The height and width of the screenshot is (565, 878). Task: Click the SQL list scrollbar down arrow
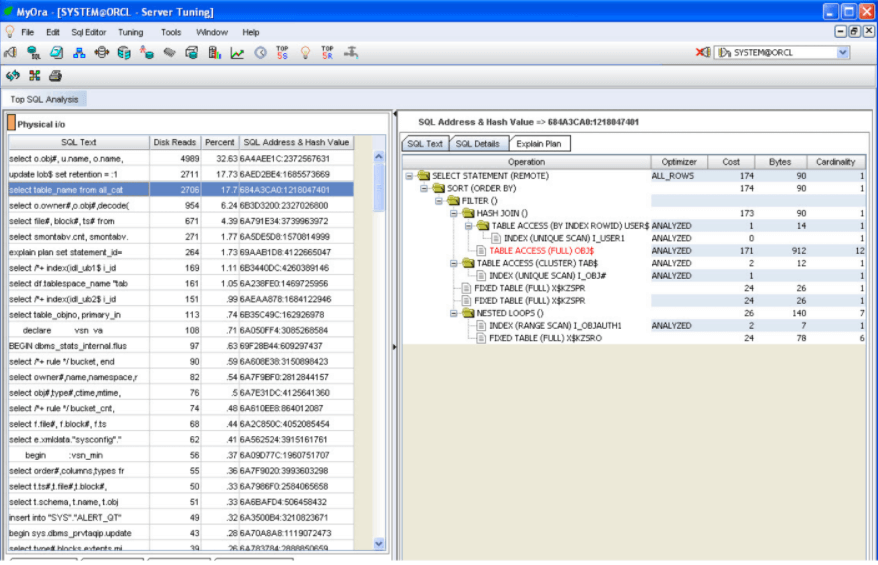(378, 543)
